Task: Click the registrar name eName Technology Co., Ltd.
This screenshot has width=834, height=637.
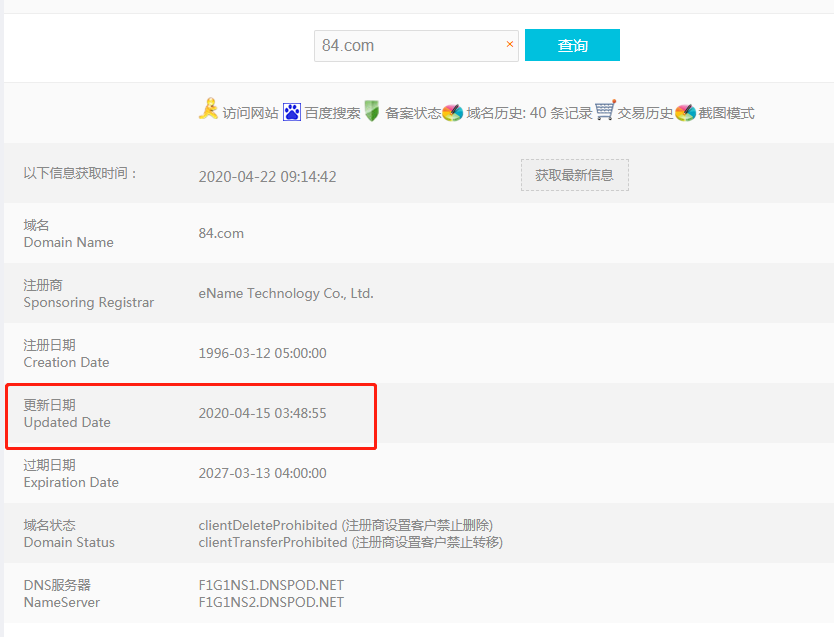Action: [286, 293]
